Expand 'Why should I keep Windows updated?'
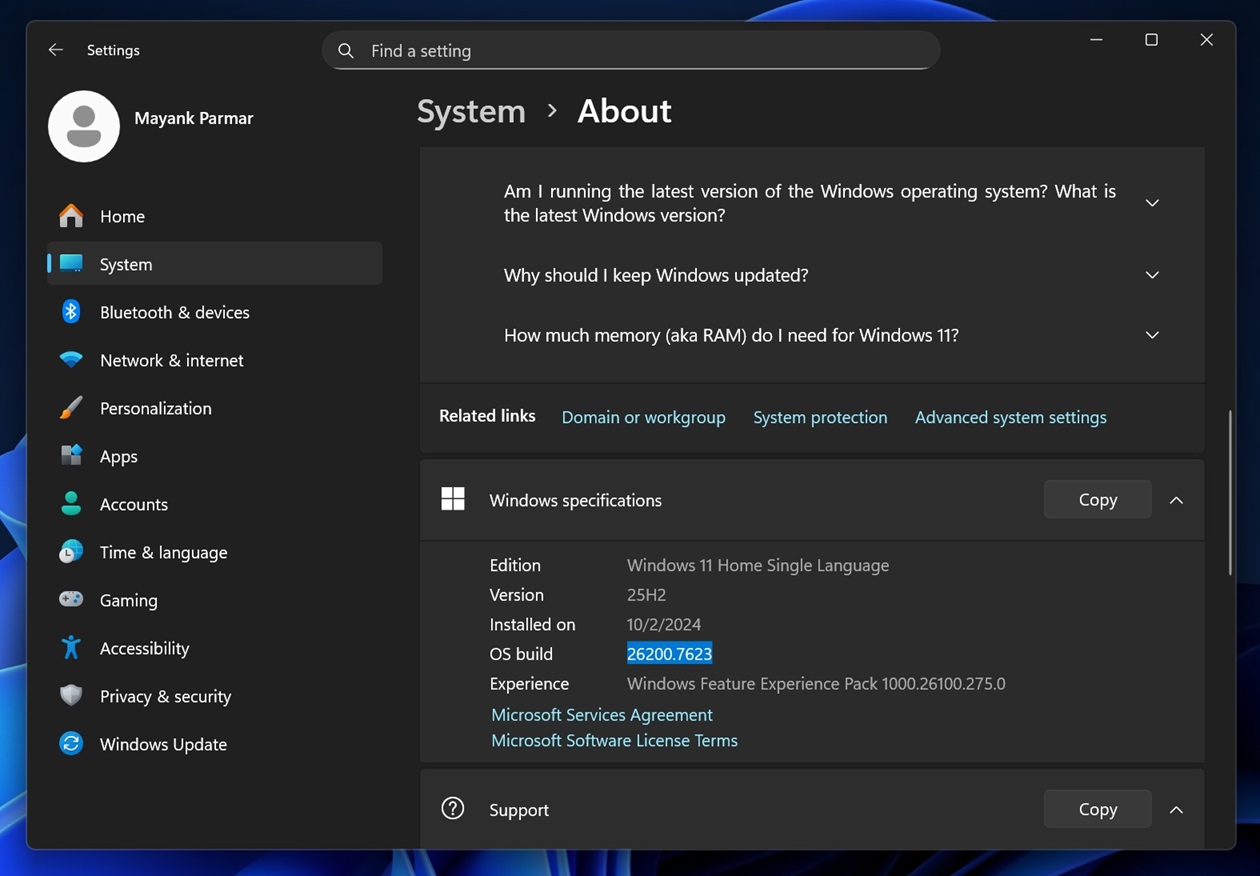 tap(1151, 275)
